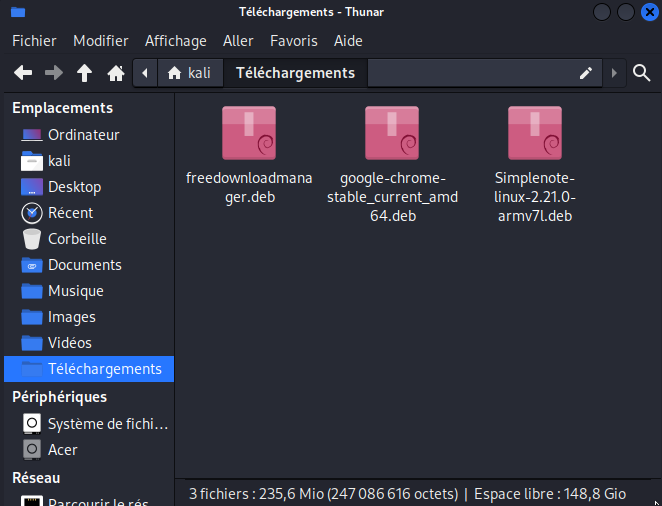Click the Simplenote-linux-2.21.0-armv7l.deb file name

[534, 197]
